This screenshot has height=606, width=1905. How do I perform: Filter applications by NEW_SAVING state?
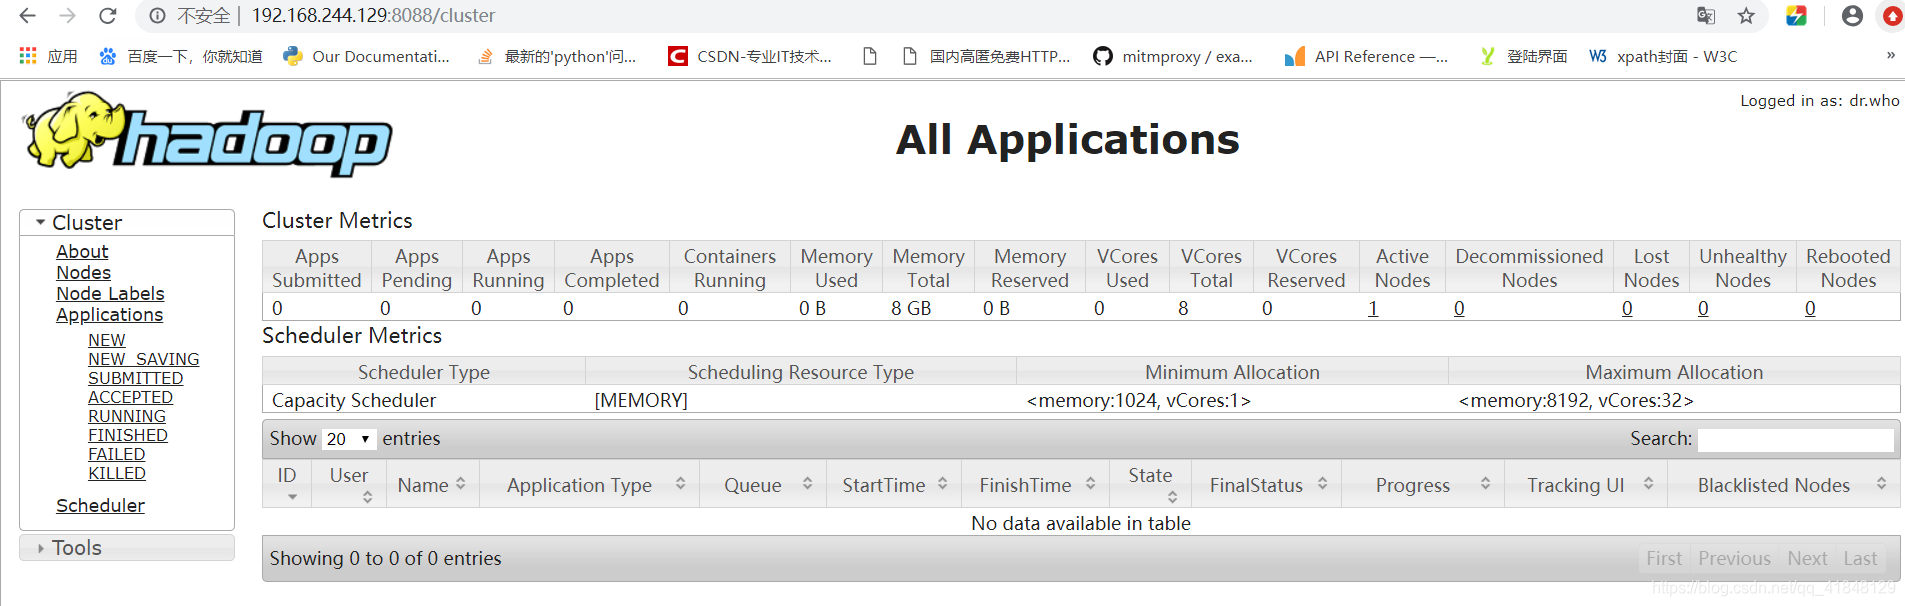pyautogui.click(x=143, y=359)
